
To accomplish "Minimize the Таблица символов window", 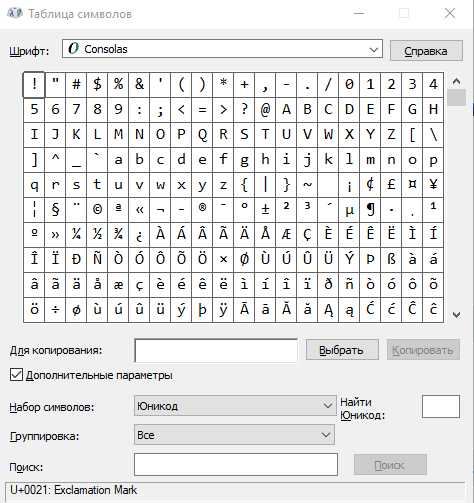I will [359, 13].
